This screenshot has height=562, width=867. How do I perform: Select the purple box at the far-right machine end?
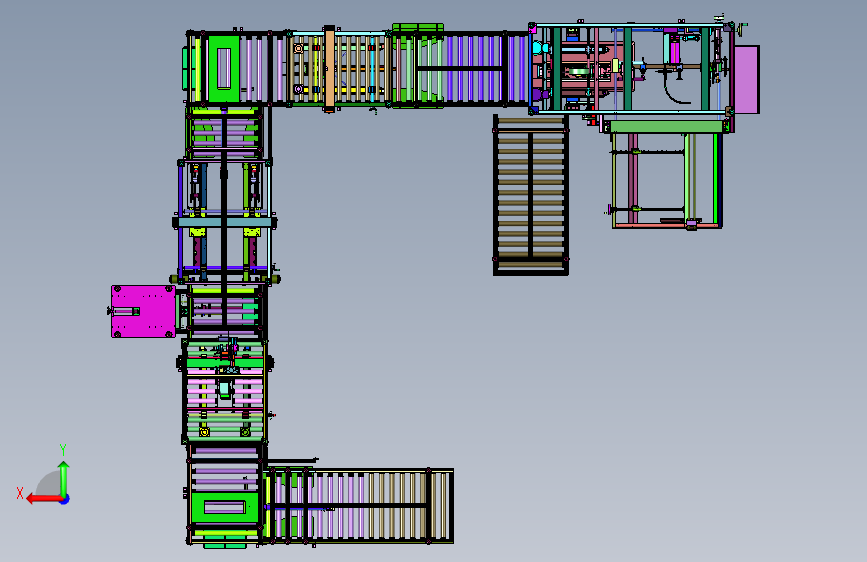[746, 80]
